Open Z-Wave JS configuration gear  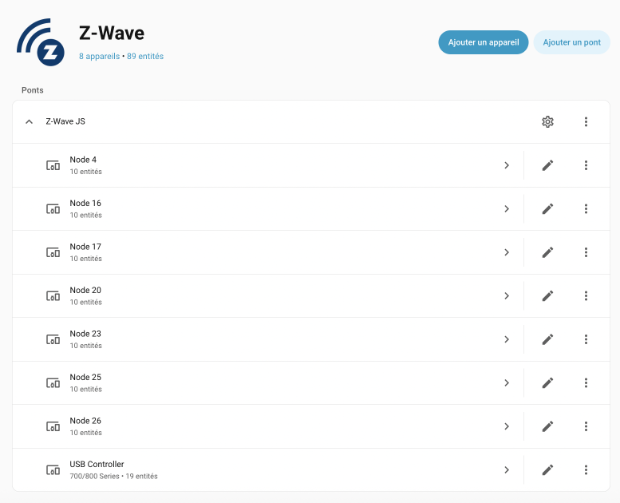(547, 122)
